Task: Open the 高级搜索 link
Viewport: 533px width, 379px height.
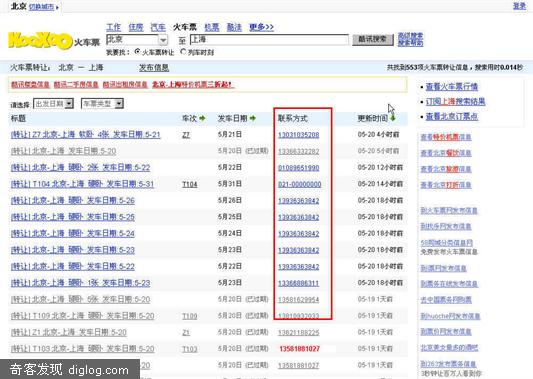Action: 410,36
